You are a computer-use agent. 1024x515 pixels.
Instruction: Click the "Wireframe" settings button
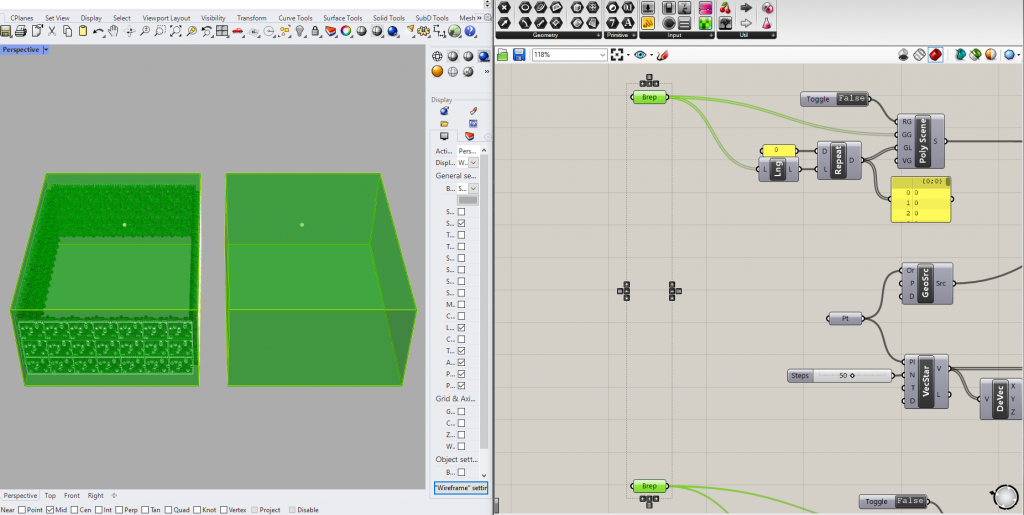click(x=460, y=488)
